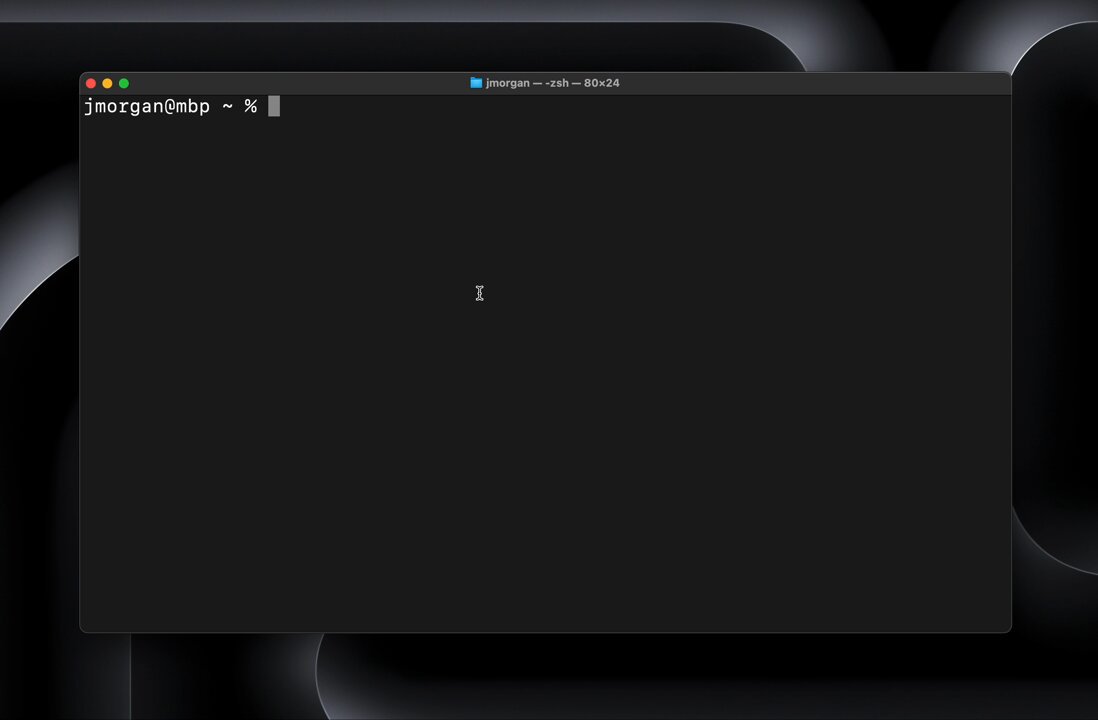Click the blue folder icon in title bar

tap(476, 83)
